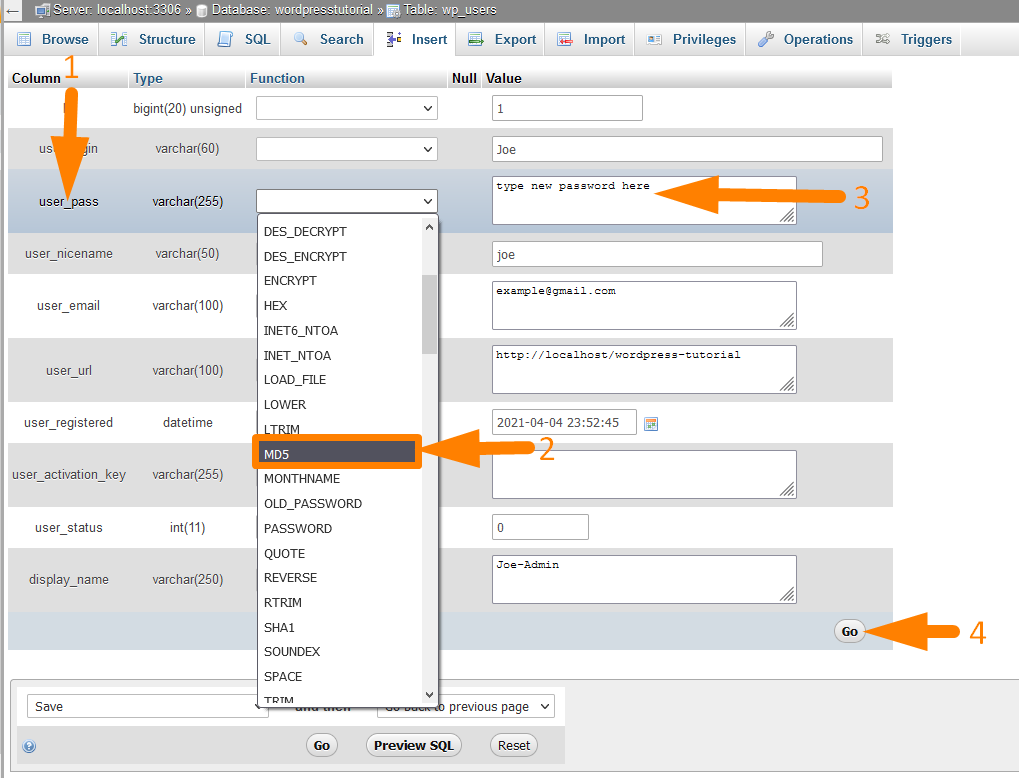
Task: Click the Preview SQL button
Action: [414, 746]
